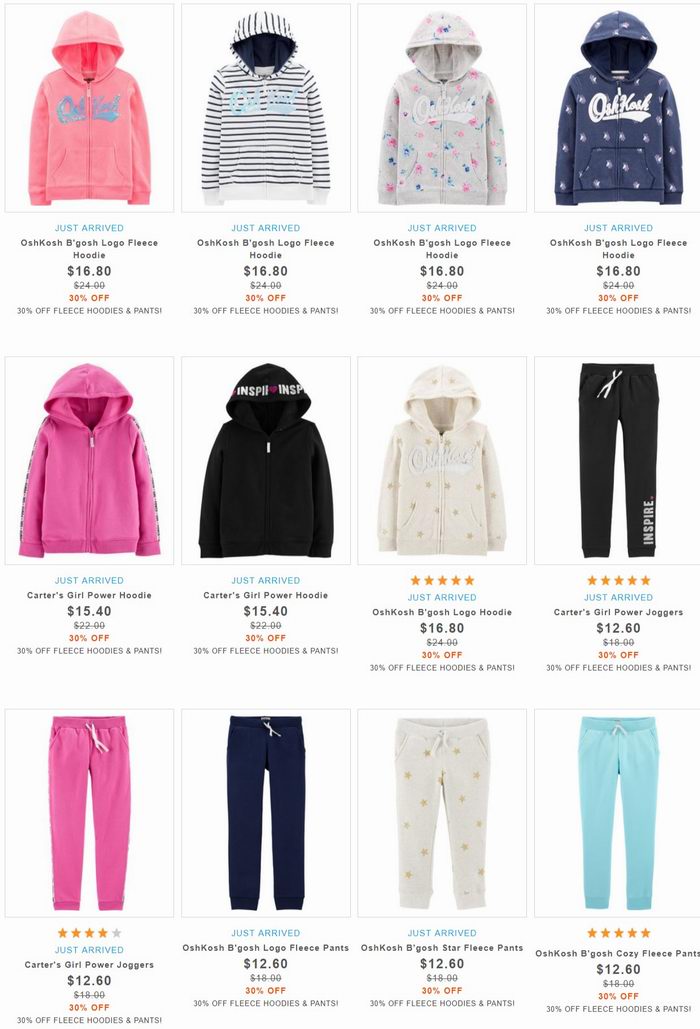700x1029 pixels.
Task: Open the pink Carter's Girl Power Joggers image
Action: click(x=89, y=813)
